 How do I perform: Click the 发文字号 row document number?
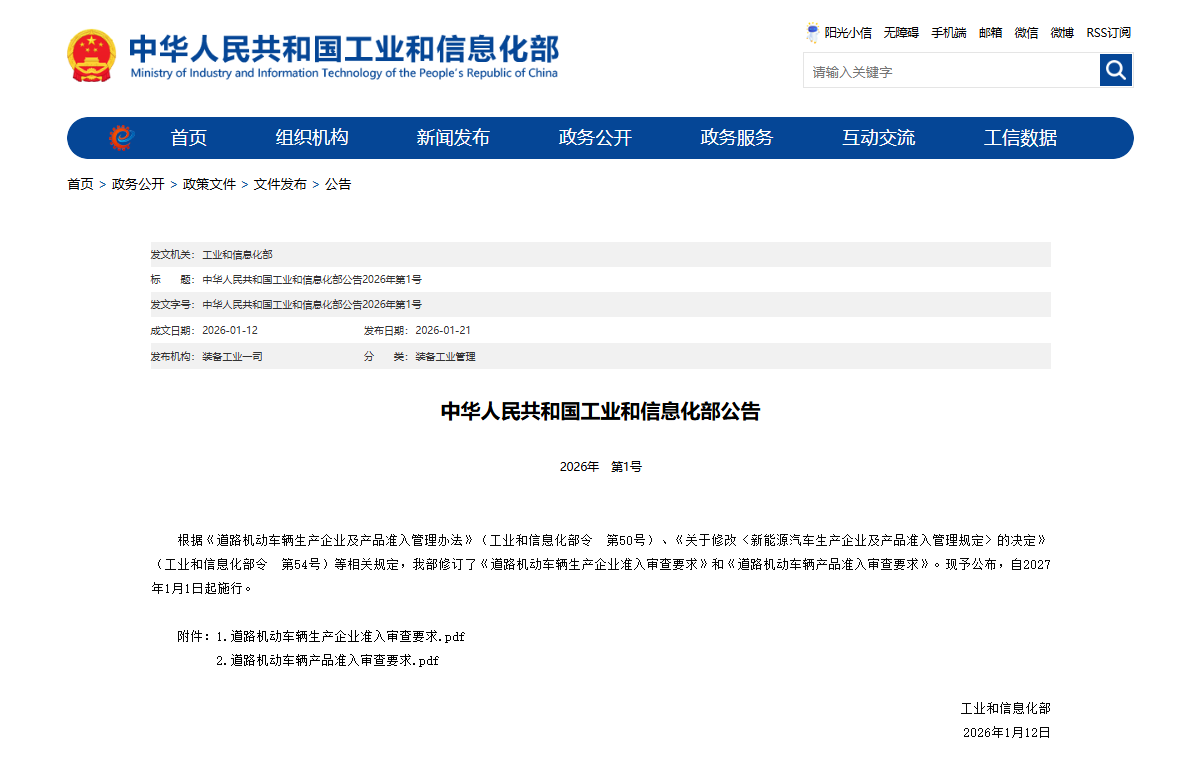pos(312,305)
